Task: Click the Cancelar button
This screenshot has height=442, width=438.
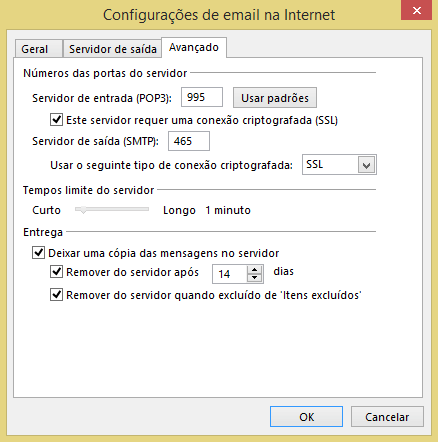Action: (387, 417)
